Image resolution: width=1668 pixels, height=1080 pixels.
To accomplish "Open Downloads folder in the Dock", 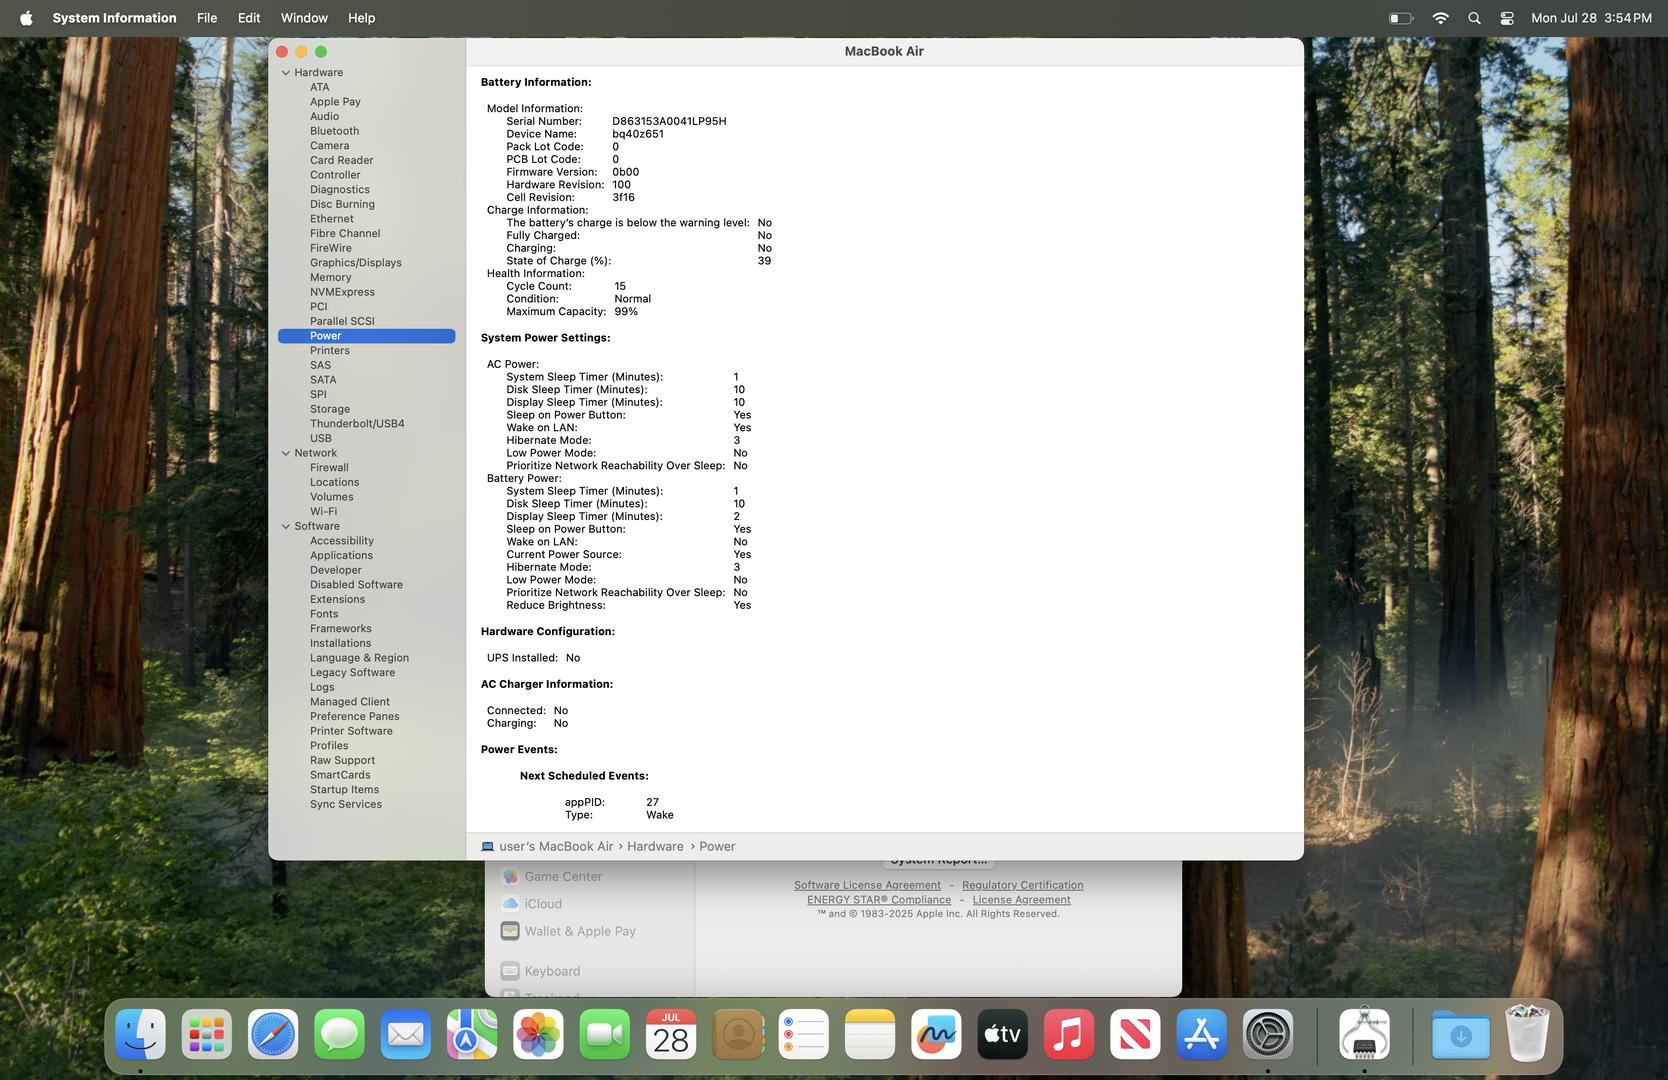I will 1460,1034.
